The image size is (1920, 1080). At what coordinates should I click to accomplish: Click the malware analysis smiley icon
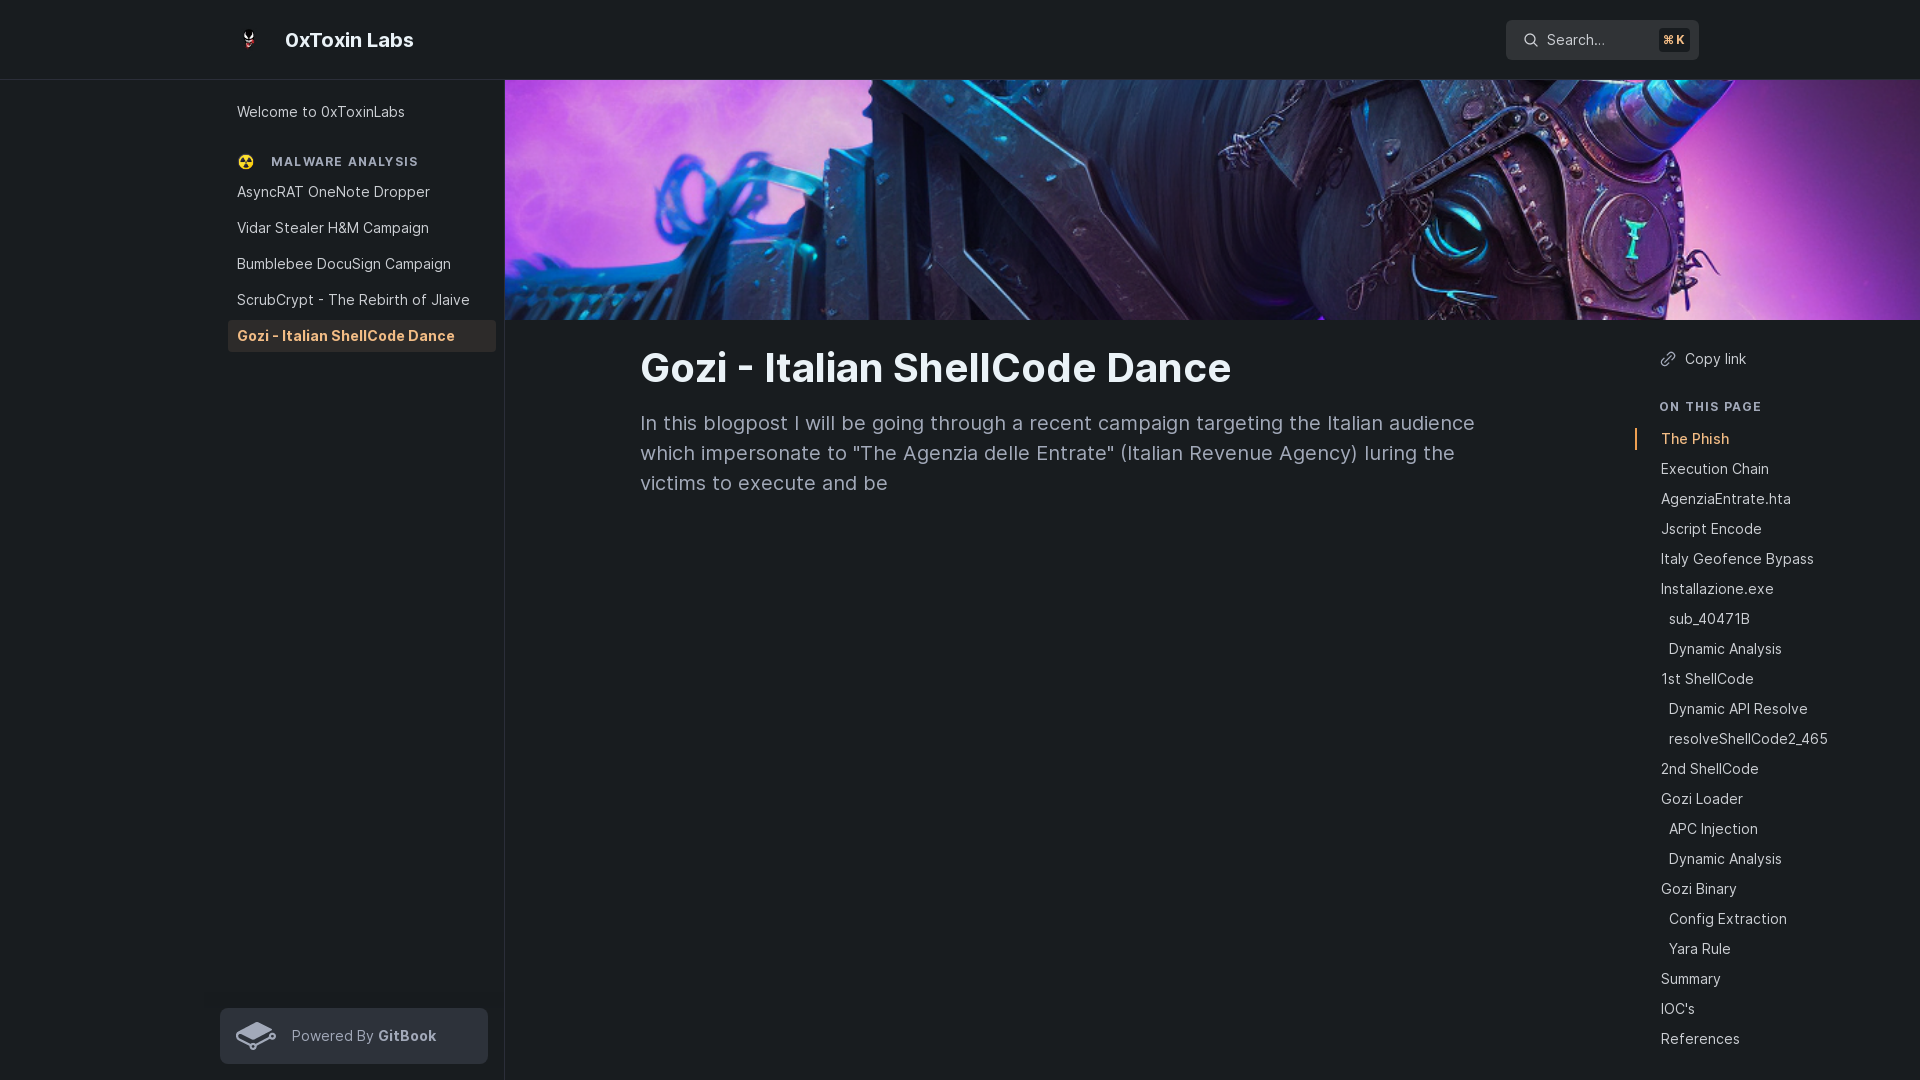[245, 161]
